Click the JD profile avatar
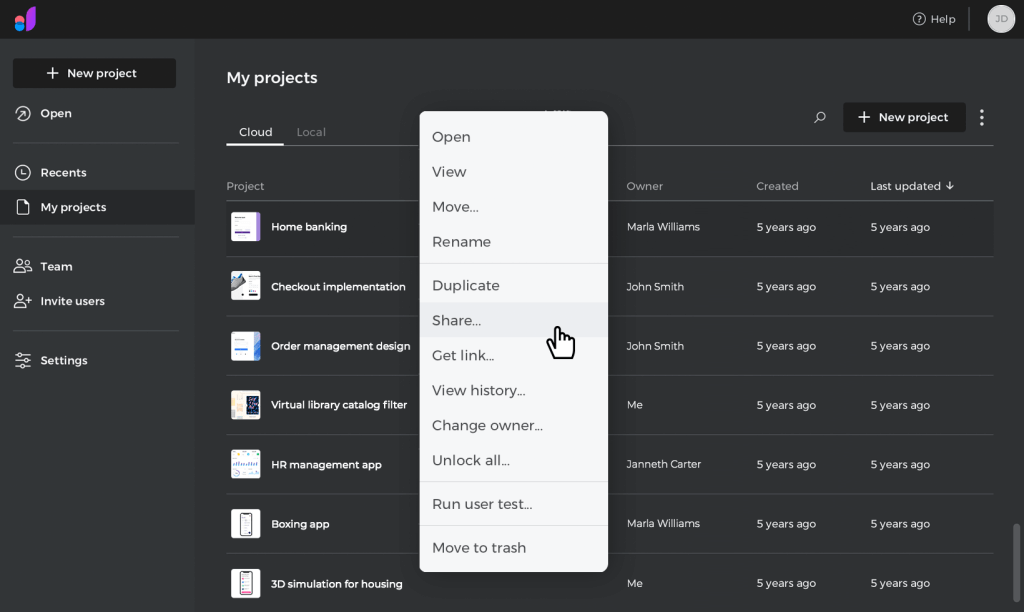This screenshot has width=1024, height=612. click(1001, 18)
